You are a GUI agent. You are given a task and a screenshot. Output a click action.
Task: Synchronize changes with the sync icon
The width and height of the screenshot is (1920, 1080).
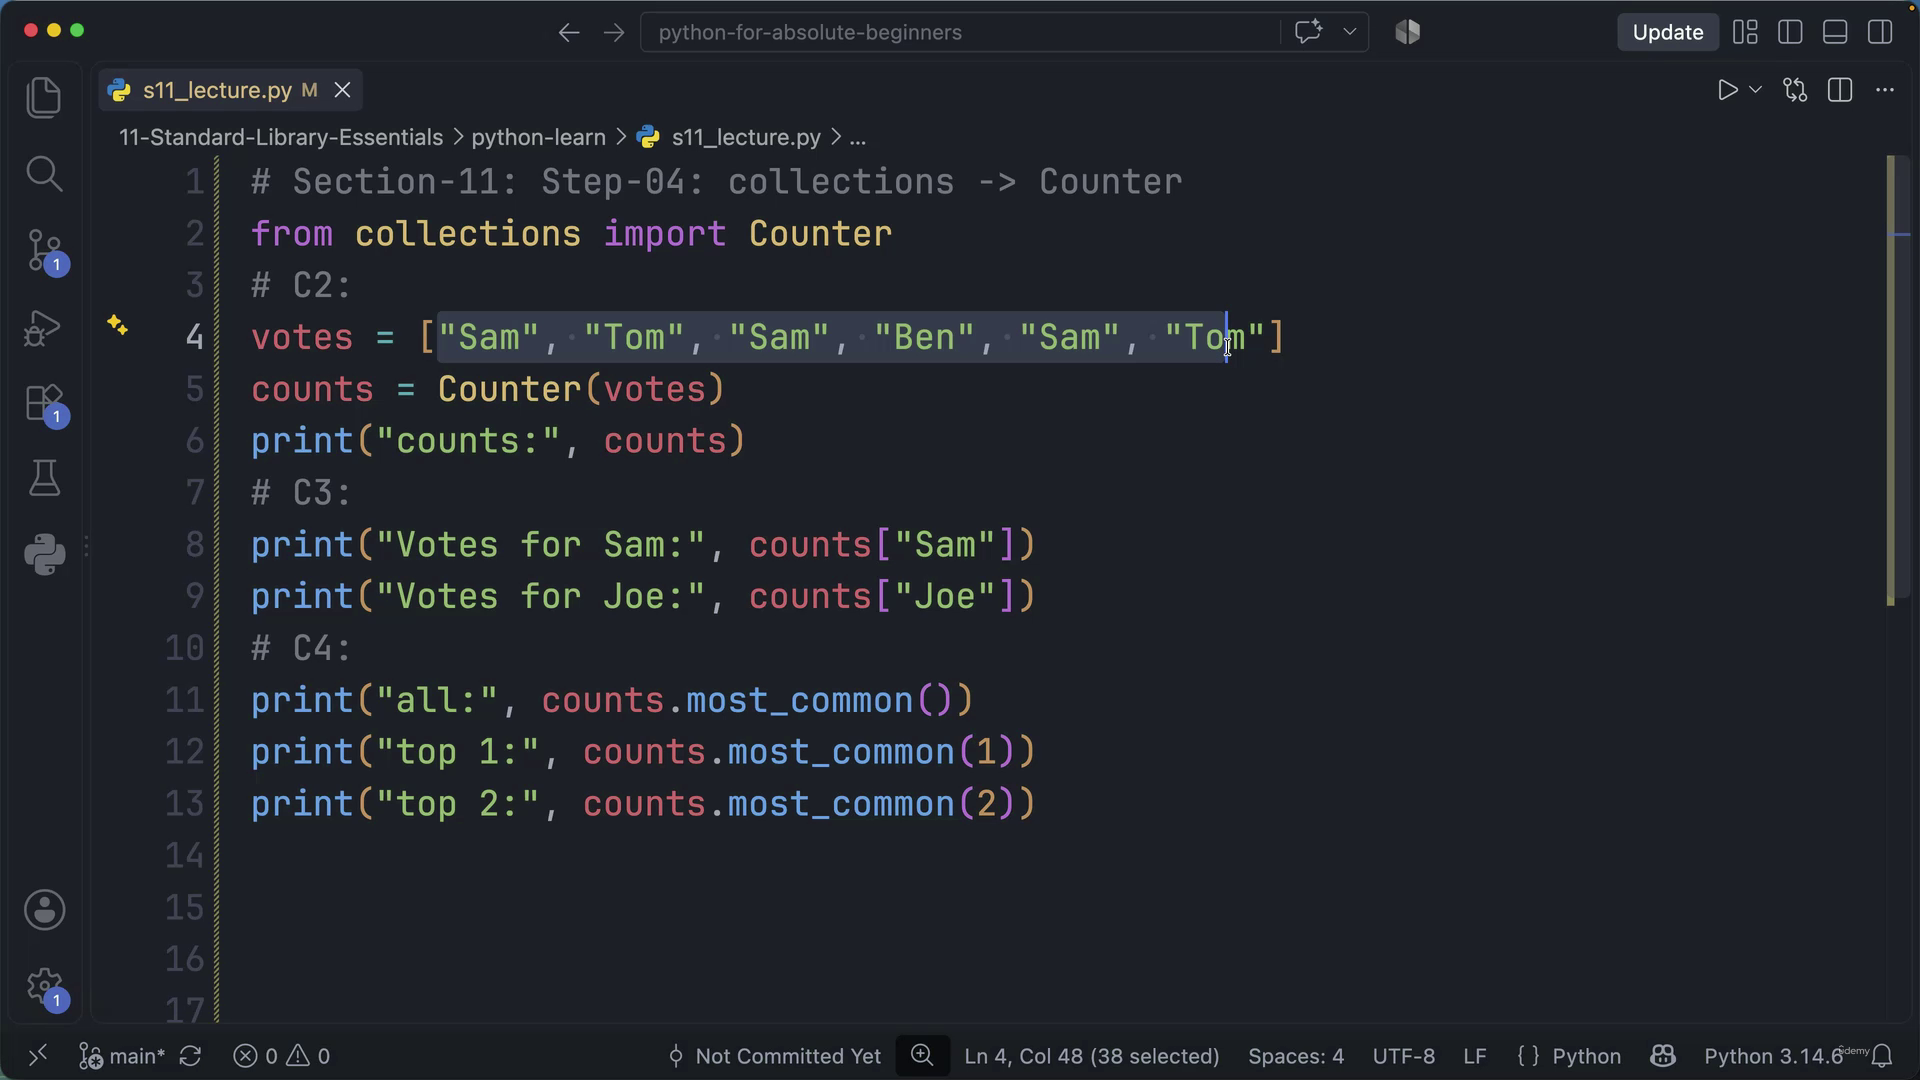(190, 1056)
